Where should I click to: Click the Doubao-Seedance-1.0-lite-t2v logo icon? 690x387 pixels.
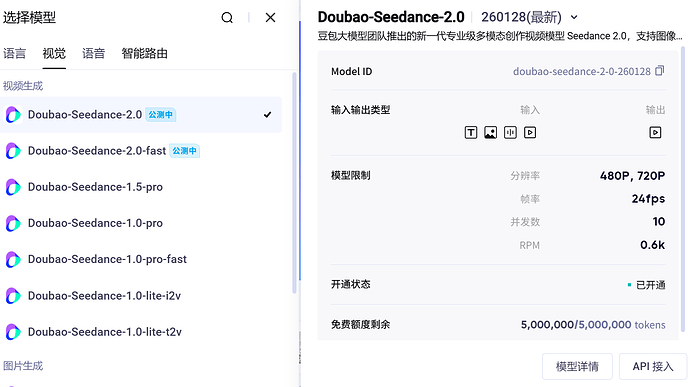(x=13, y=332)
